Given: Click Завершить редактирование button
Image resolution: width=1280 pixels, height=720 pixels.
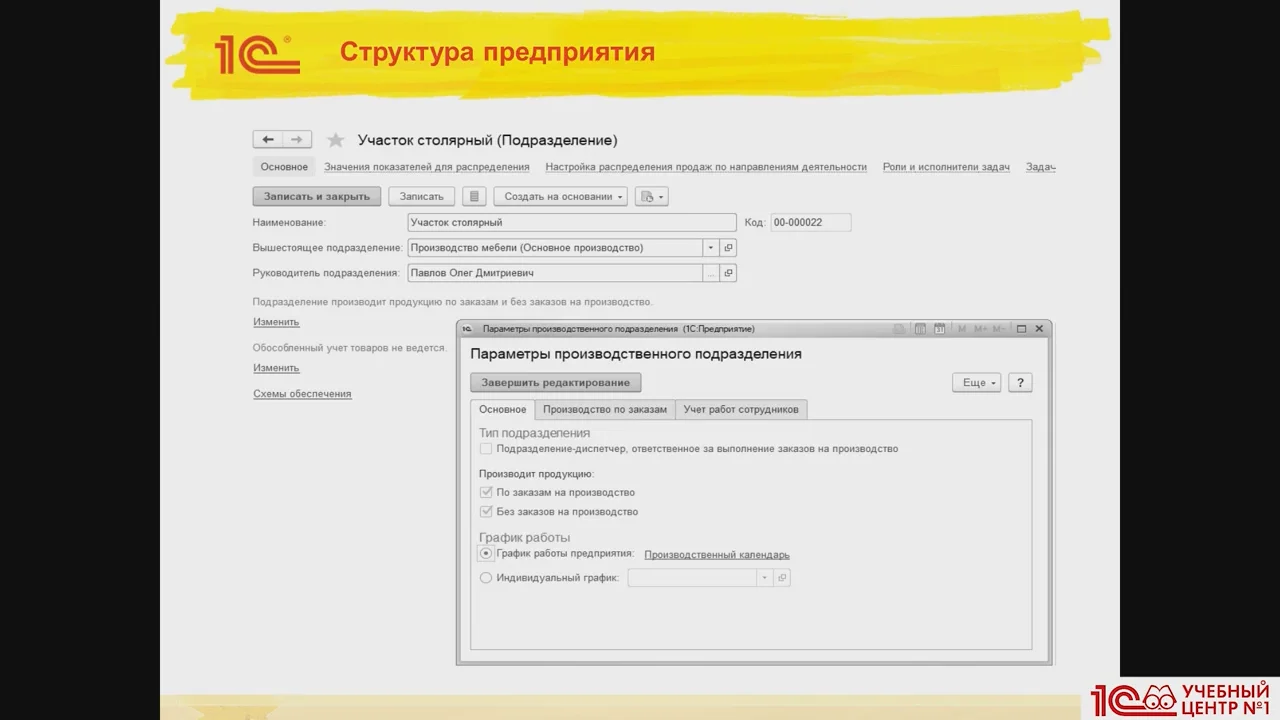Looking at the screenshot, I should click(x=555, y=382).
